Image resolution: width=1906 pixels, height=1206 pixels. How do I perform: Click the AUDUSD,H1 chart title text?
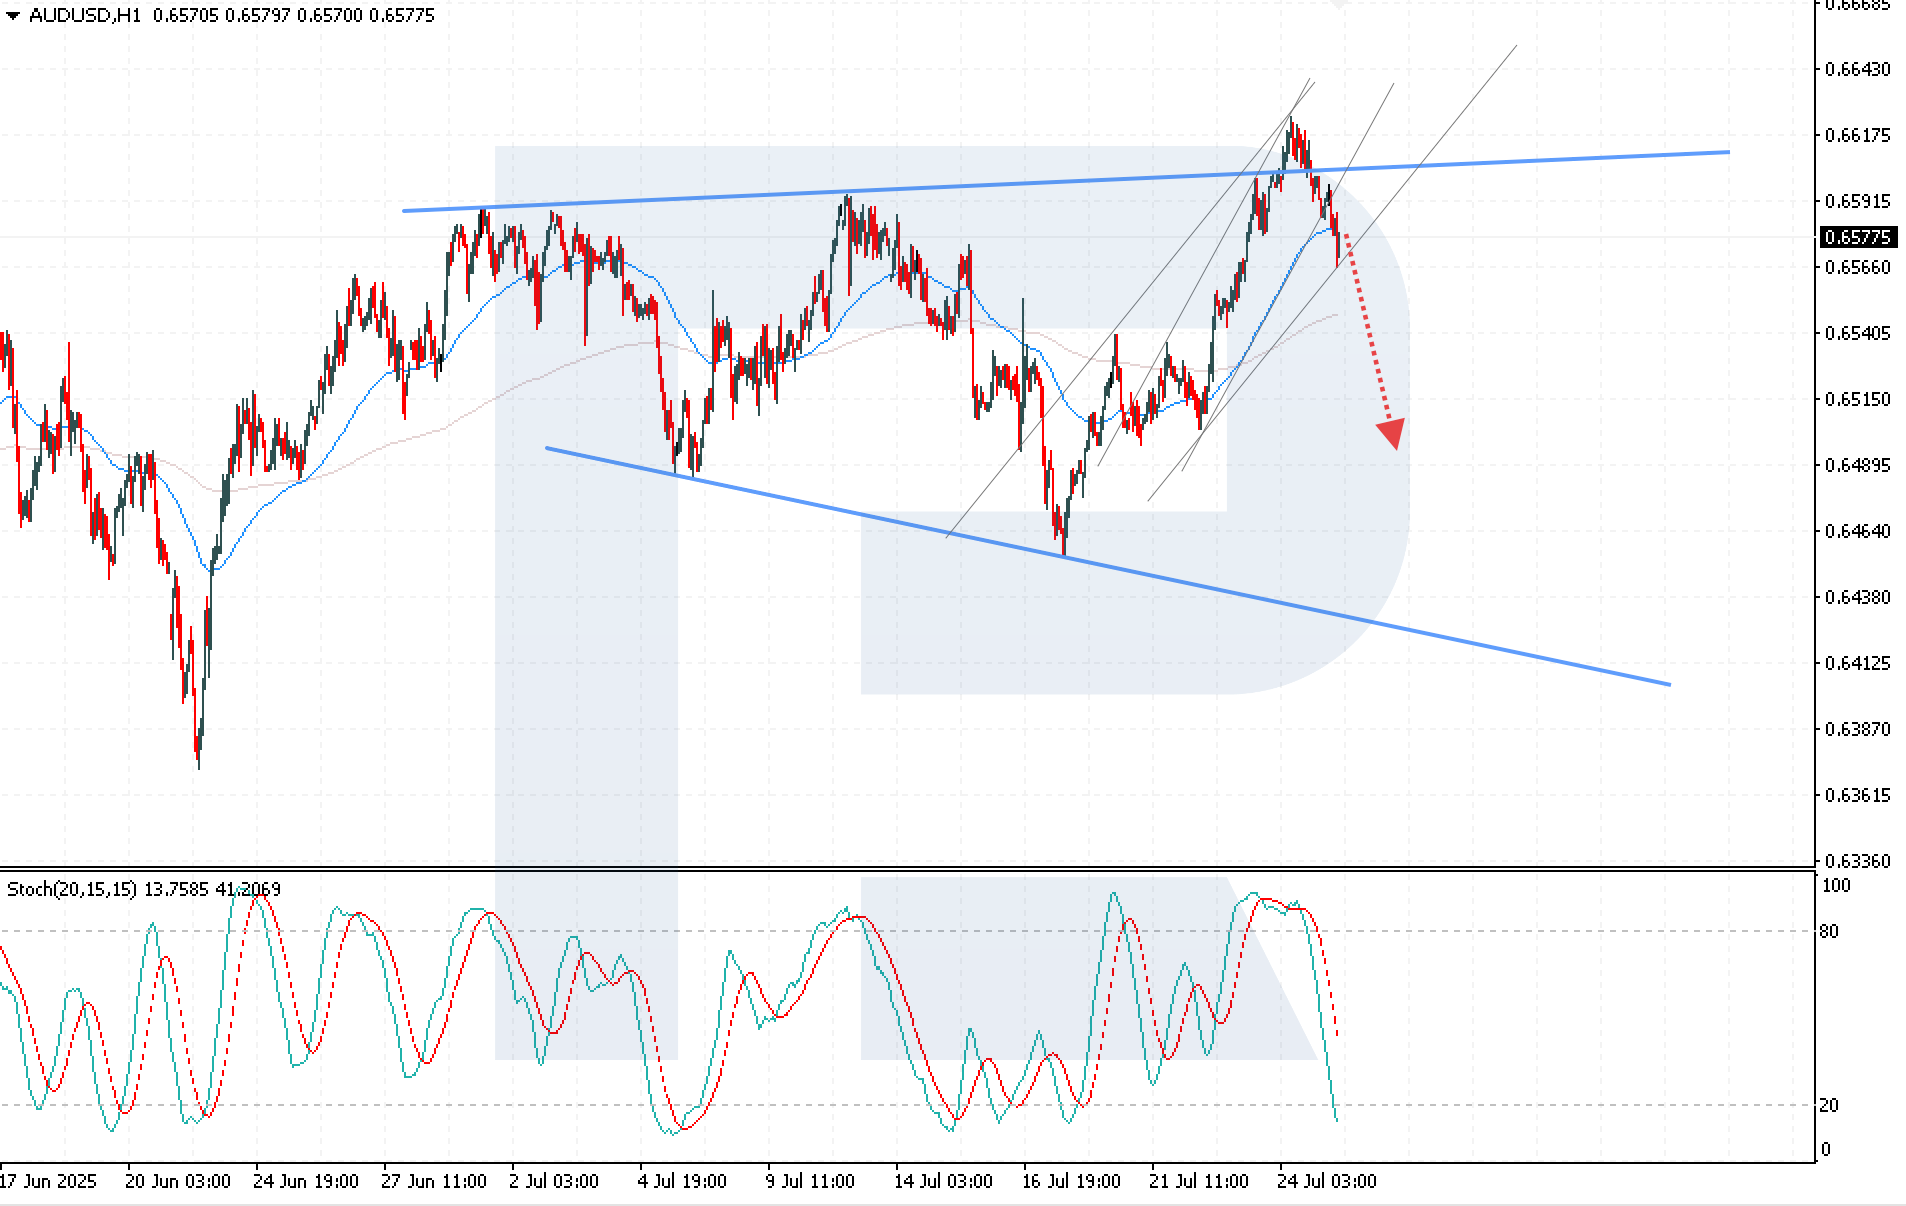pos(85,16)
